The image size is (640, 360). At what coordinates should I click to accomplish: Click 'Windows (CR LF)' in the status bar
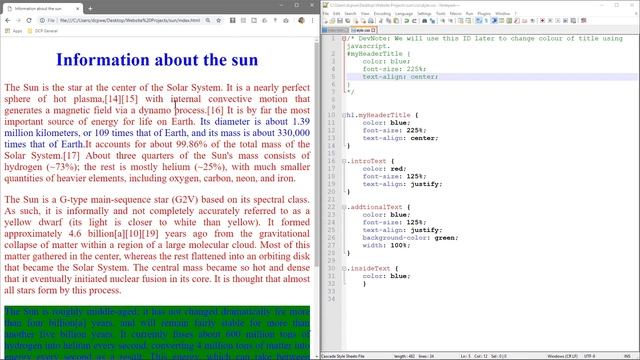[562, 356]
